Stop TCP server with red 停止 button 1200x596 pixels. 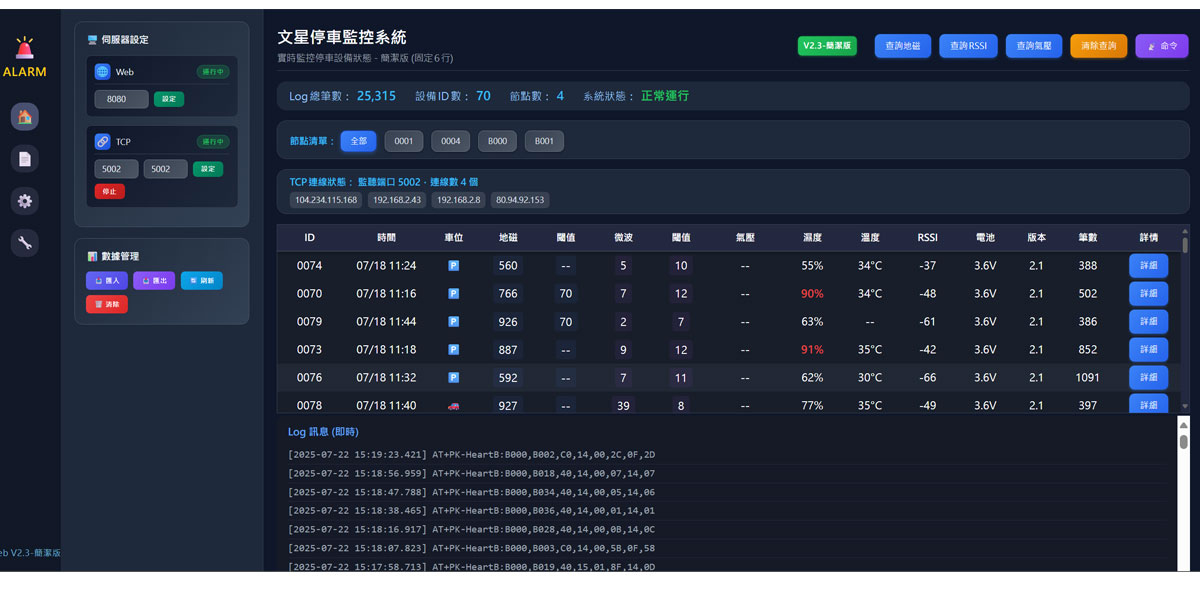pos(110,191)
